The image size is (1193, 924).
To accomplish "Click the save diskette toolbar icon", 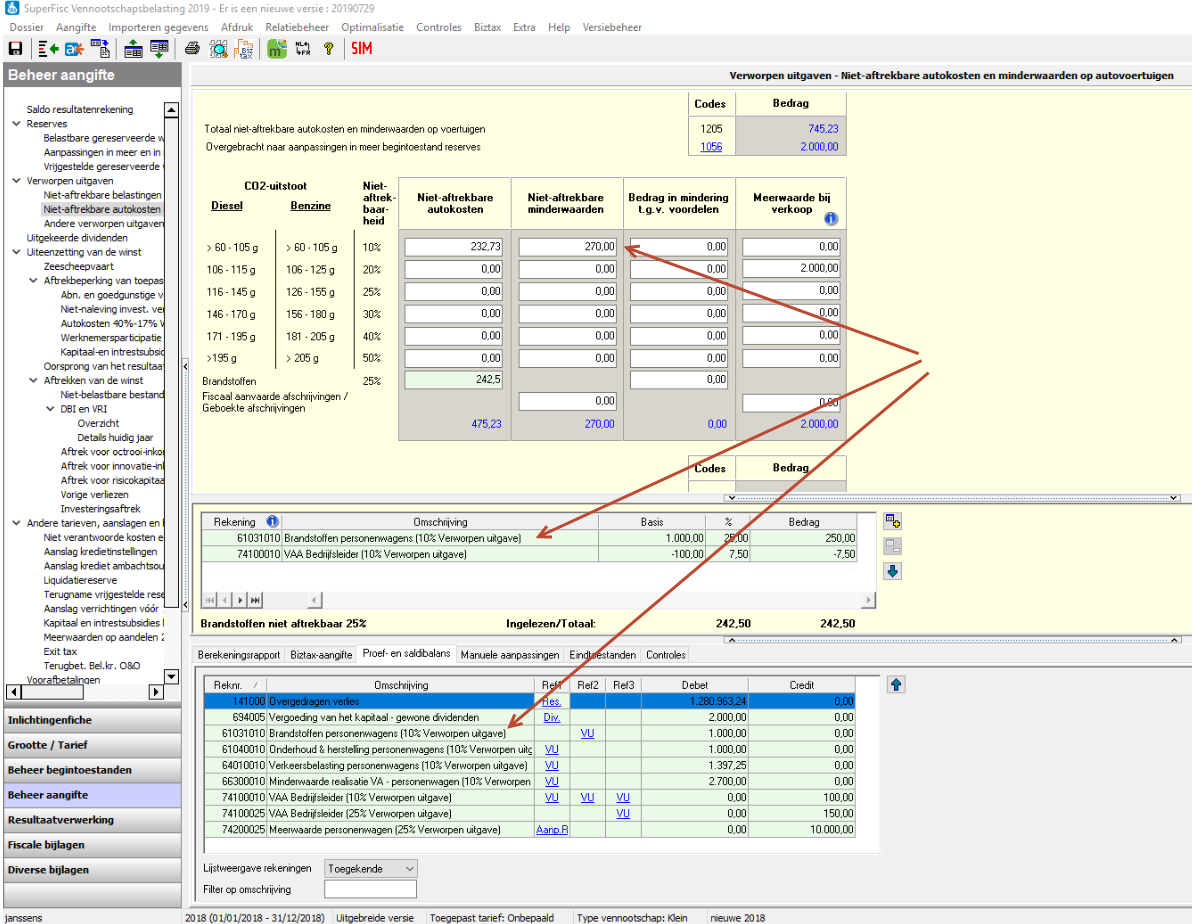I will [x=15, y=48].
